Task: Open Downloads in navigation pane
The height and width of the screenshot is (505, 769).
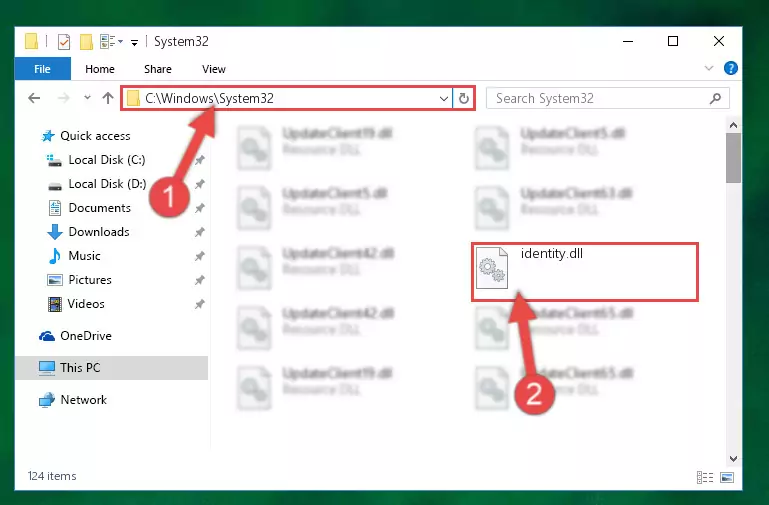Action: [99, 232]
